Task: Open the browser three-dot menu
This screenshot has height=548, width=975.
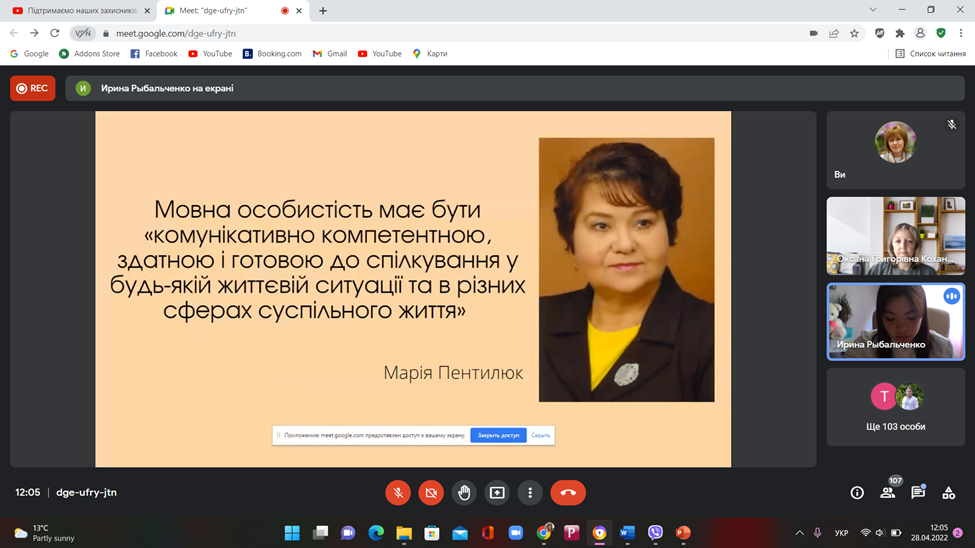Action: pyautogui.click(x=961, y=34)
